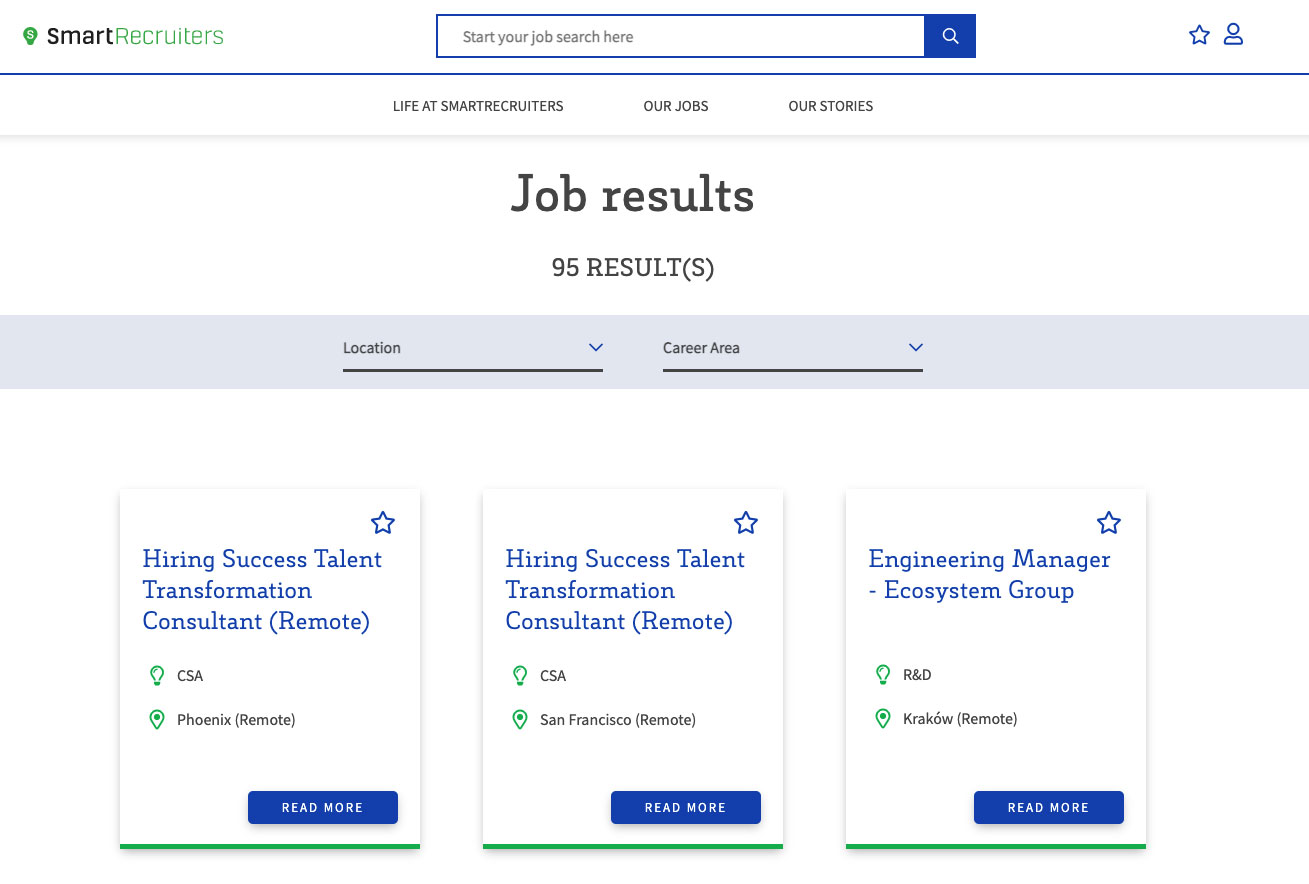Expand the Location filter dropdown
The height and width of the screenshot is (884, 1309).
coord(472,348)
